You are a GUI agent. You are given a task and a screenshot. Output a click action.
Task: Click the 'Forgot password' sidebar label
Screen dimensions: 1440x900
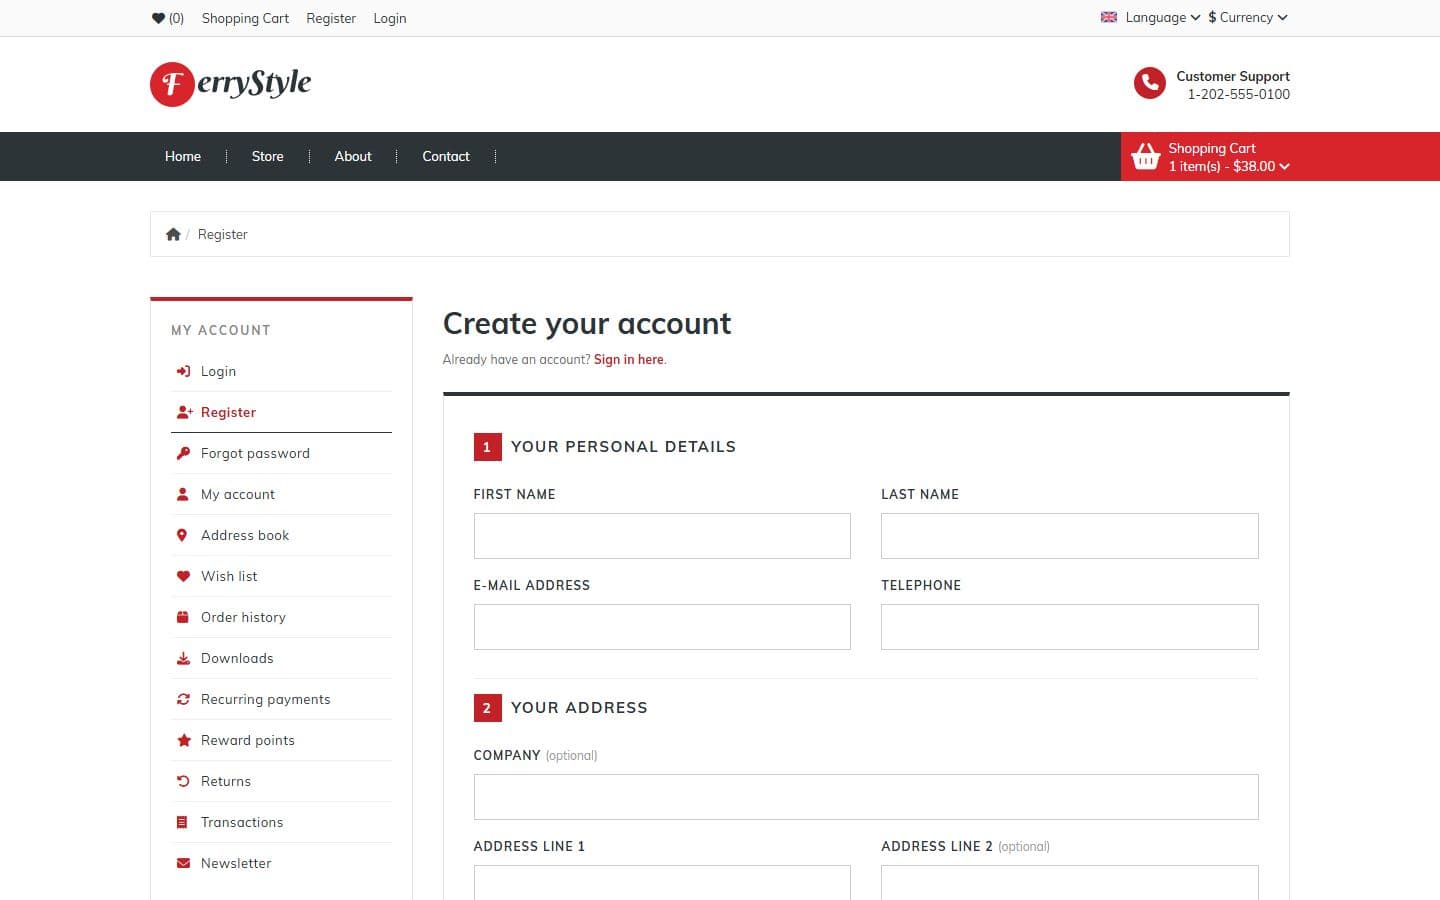pyautogui.click(x=255, y=453)
